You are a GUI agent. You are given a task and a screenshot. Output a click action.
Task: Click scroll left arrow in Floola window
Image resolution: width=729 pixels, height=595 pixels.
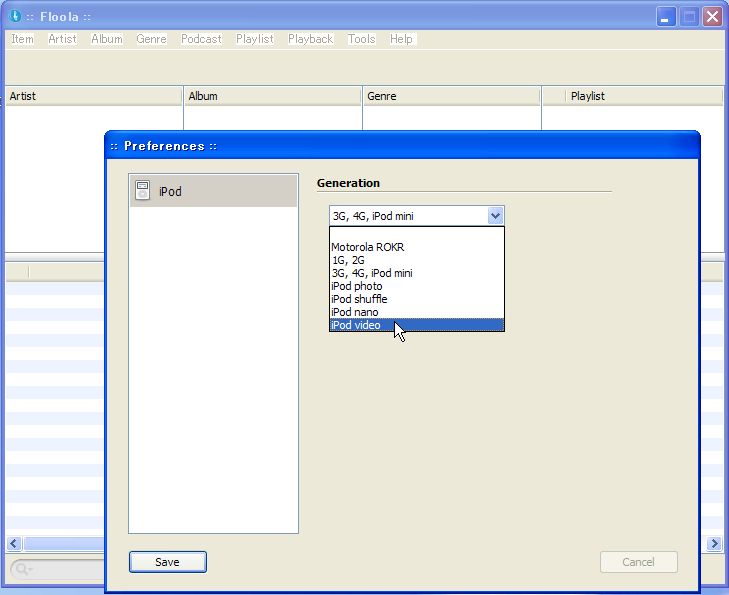point(14,543)
